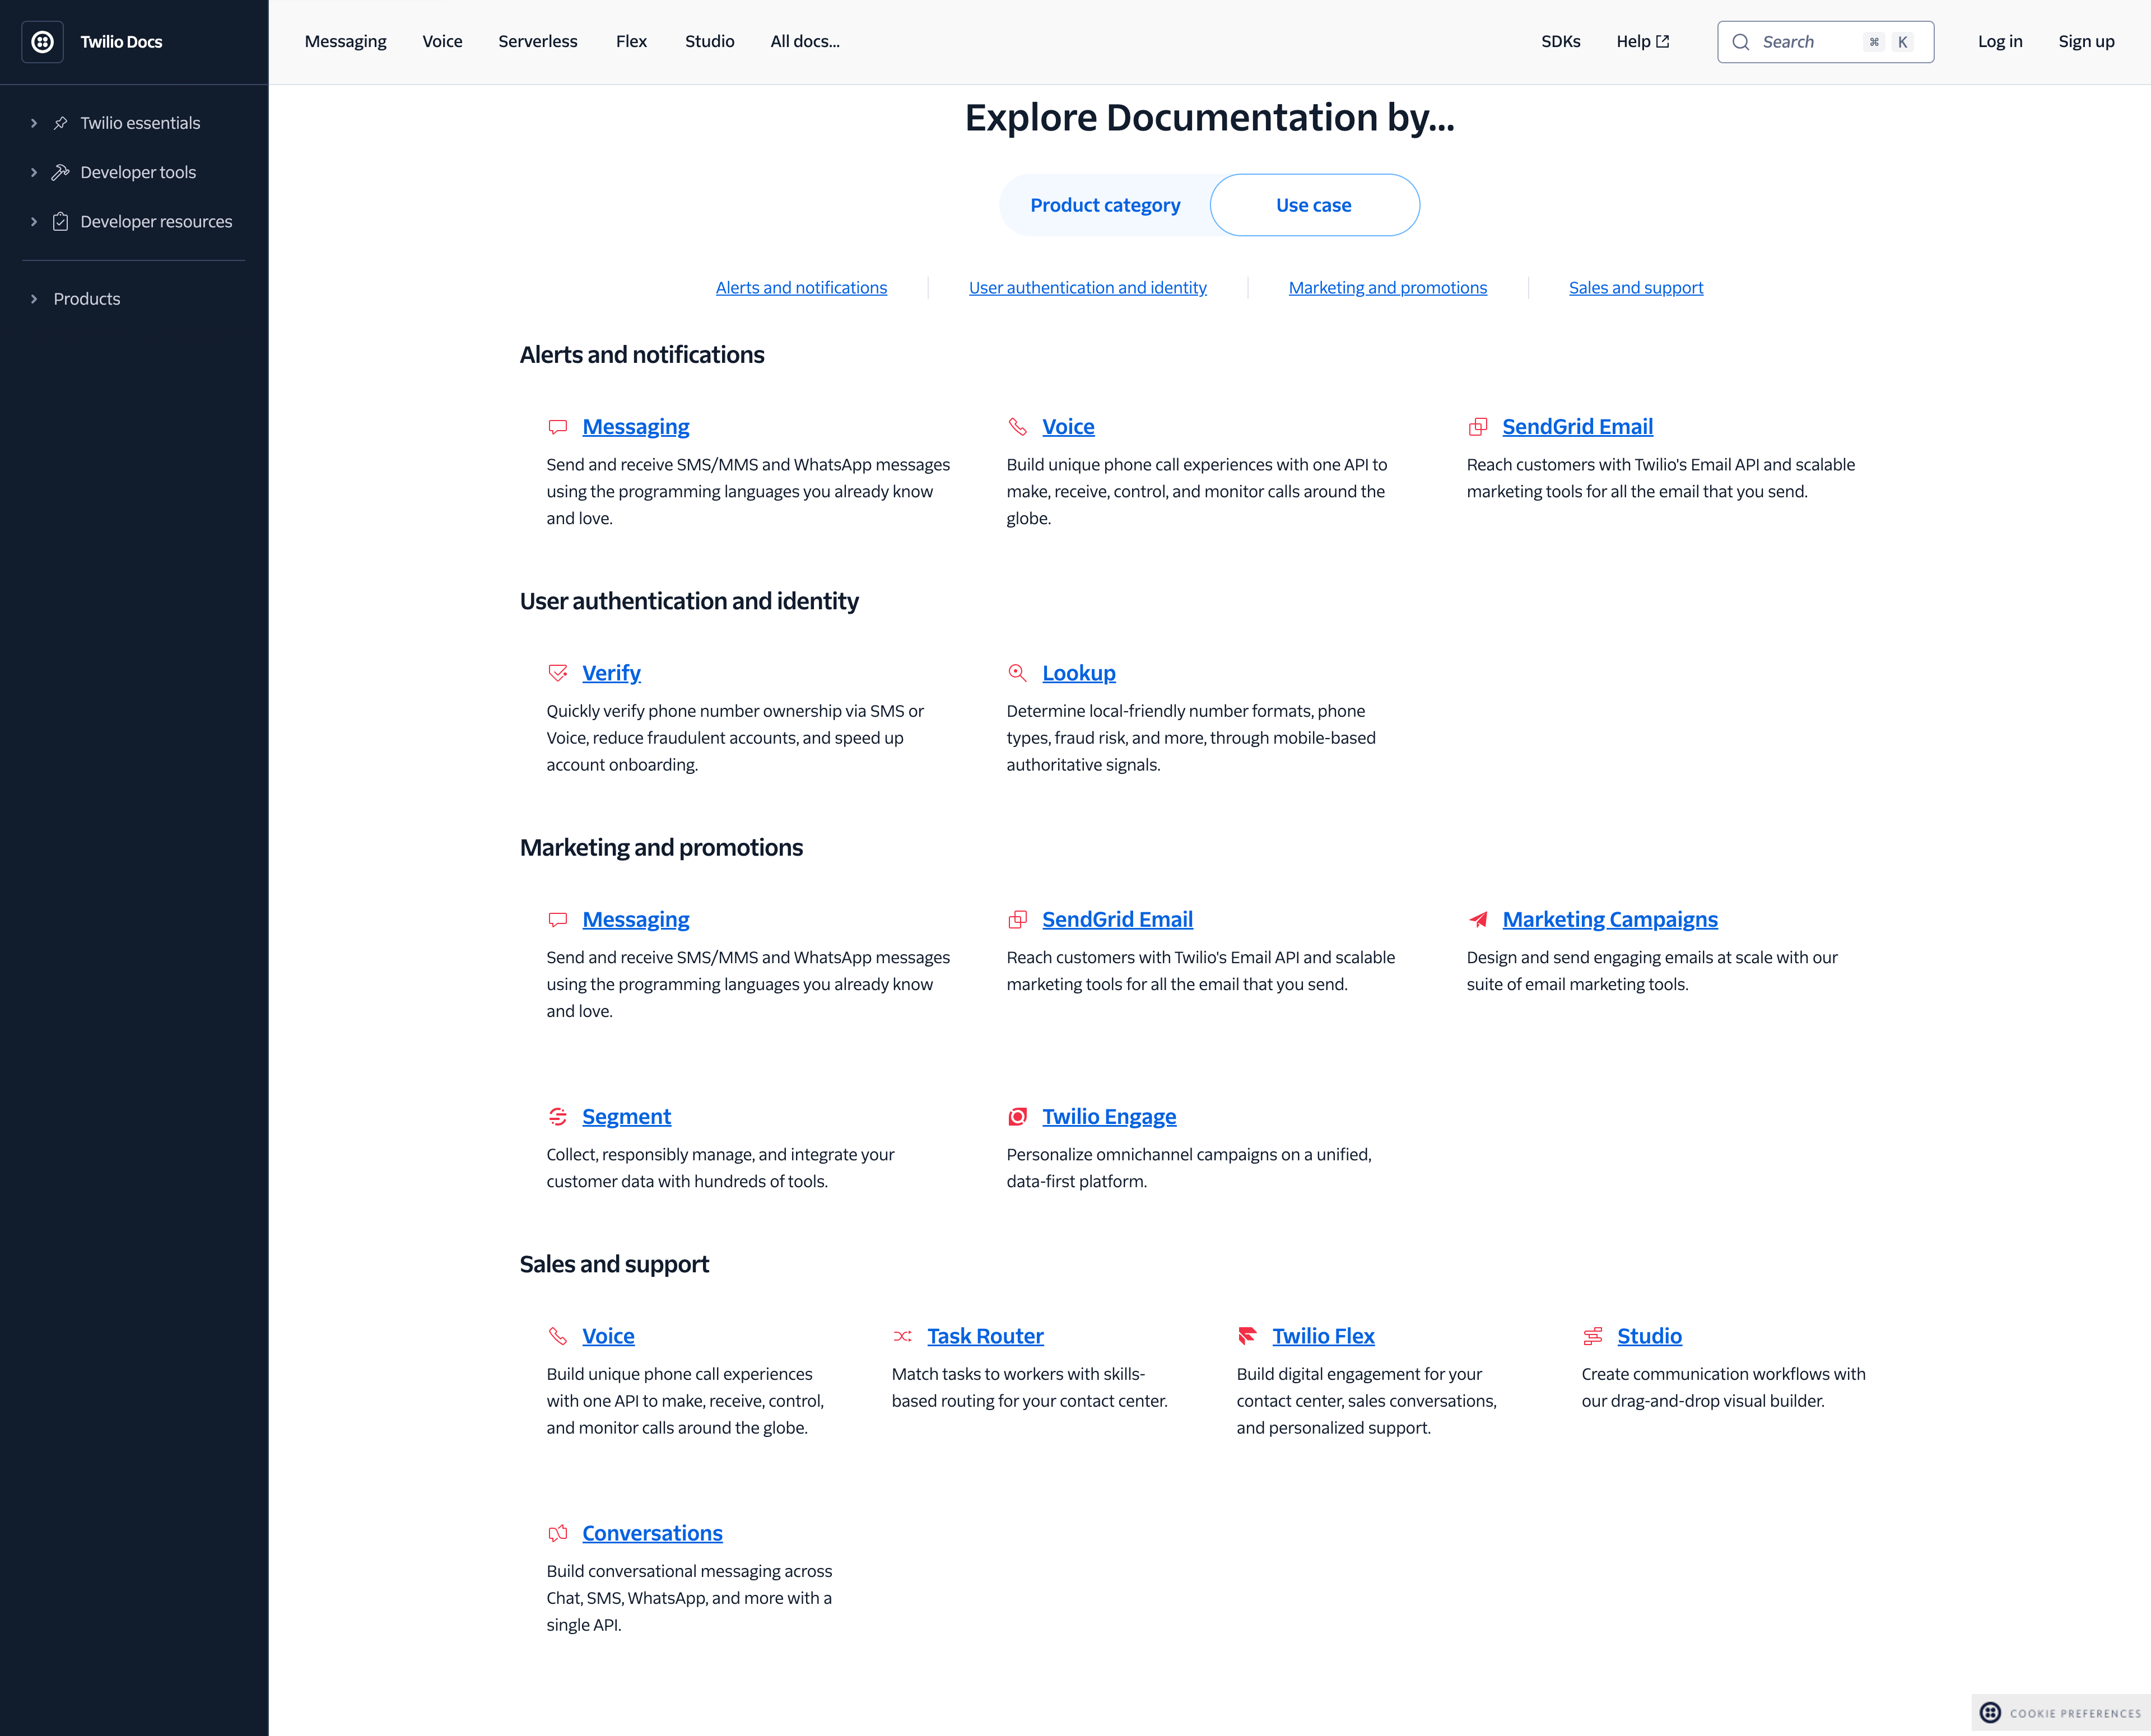Click the Task Router shuffle icon
The width and height of the screenshot is (2151, 1736).
(902, 1336)
